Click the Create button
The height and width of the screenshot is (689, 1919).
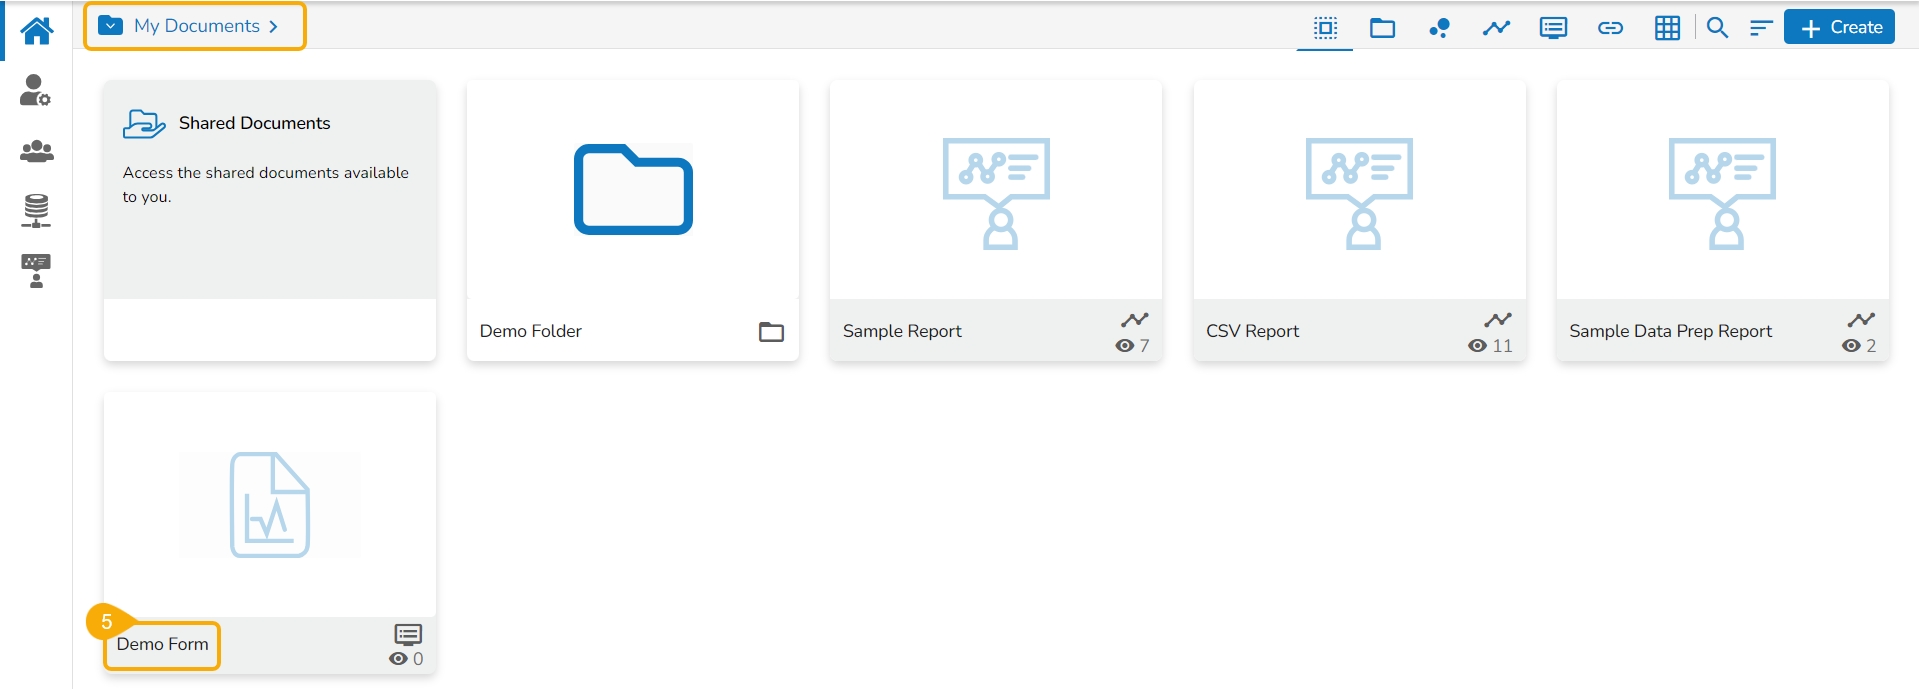1840,28
